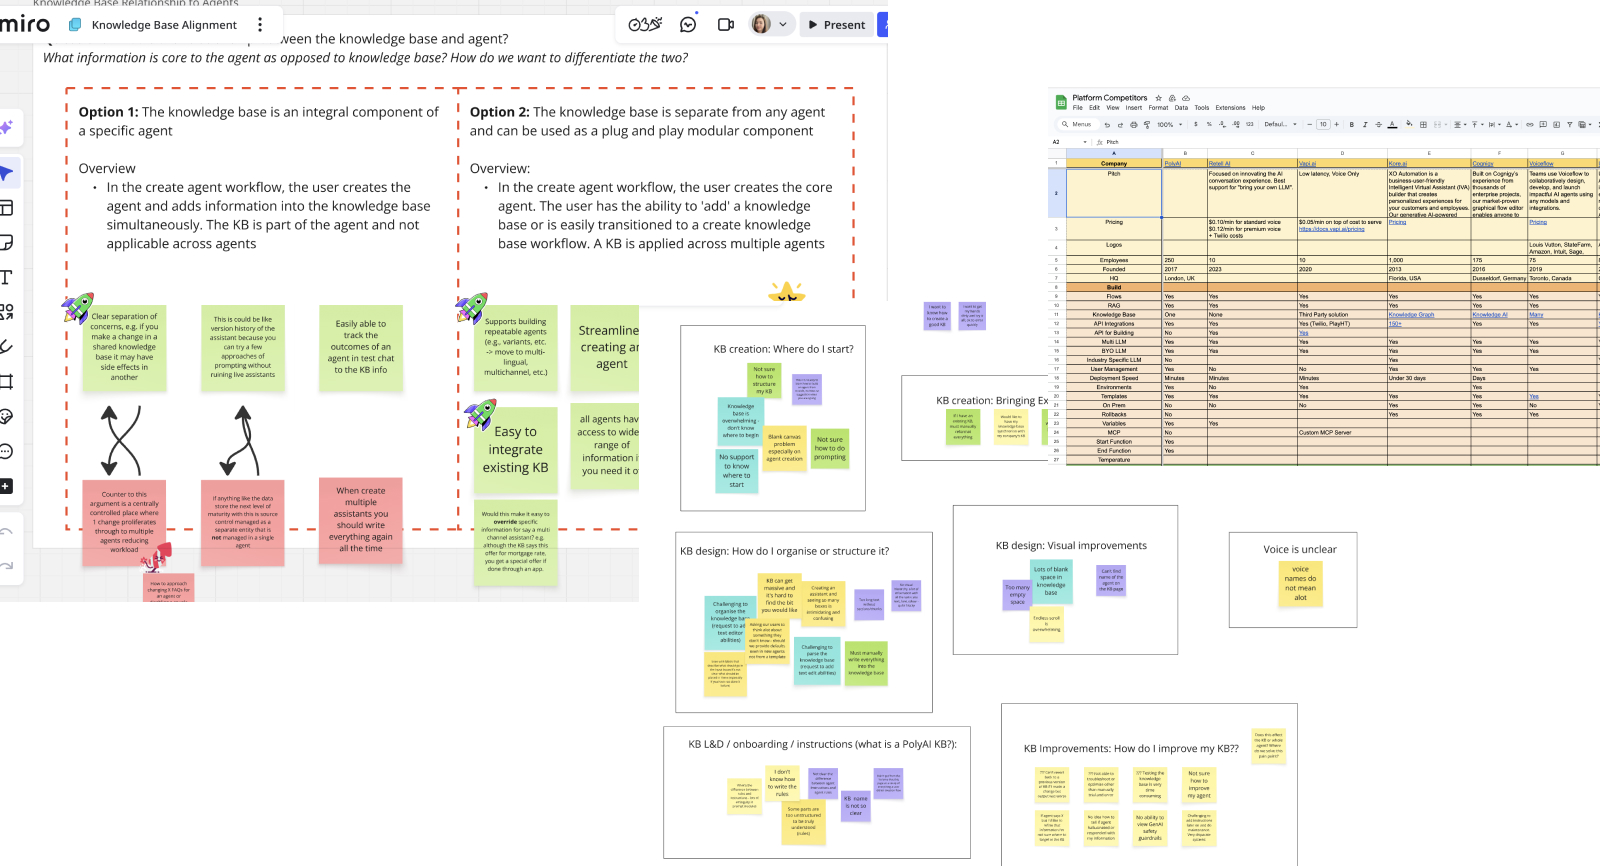Open the fill color picker in Sheets
Image resolution: width=1600 pixels, height=866 pixels.
pos(1409,124)
